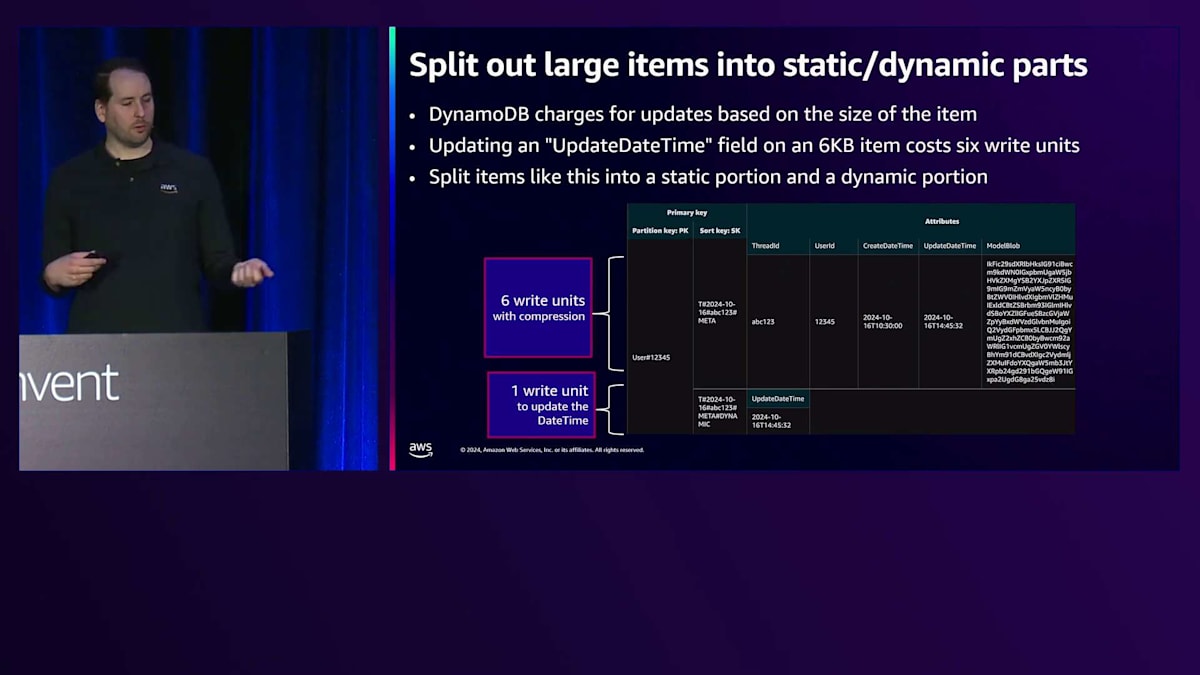Screen dimensions: 1200x675
Task: Select the '12345' UserId value
Action: (824, 322)
